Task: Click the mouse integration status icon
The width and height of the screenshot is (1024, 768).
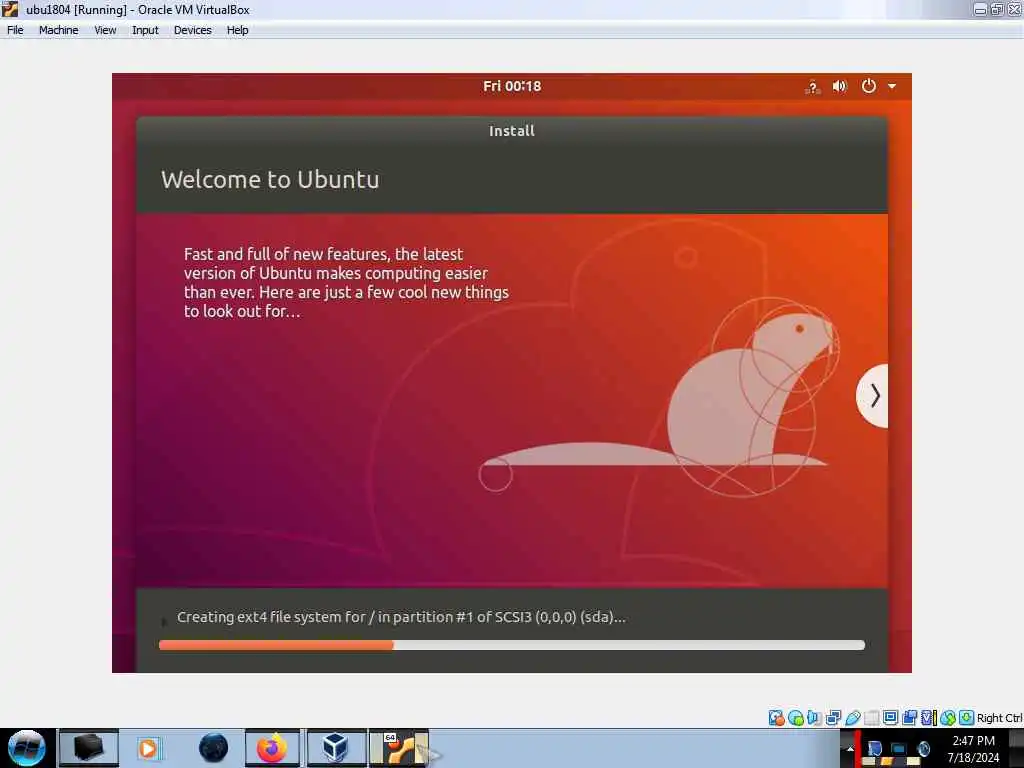Action: [x=948, y=718]
